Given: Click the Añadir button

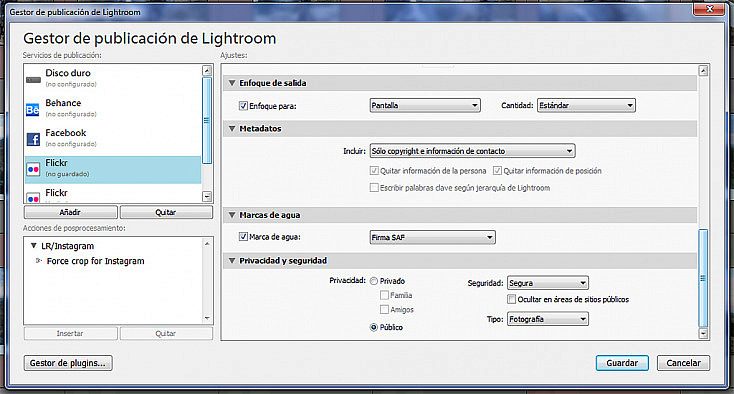Looking at the screenshot, I should point(70,212).
